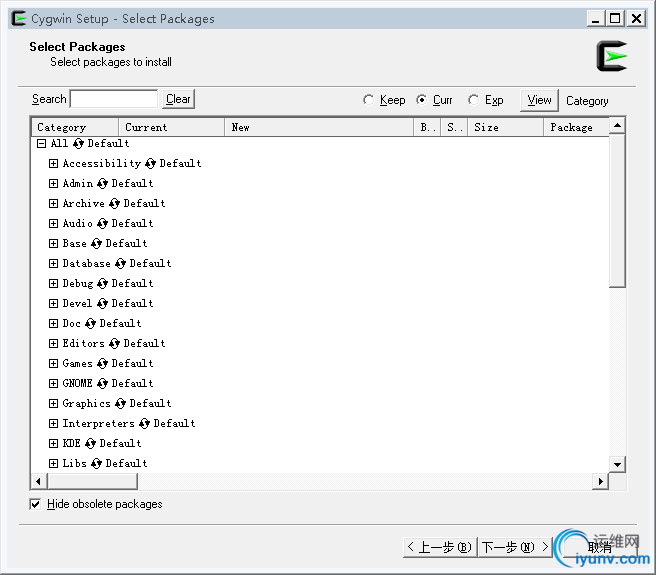Click the Current column header
The width and height of the screenshot is (656, 575).
point(172,127)
